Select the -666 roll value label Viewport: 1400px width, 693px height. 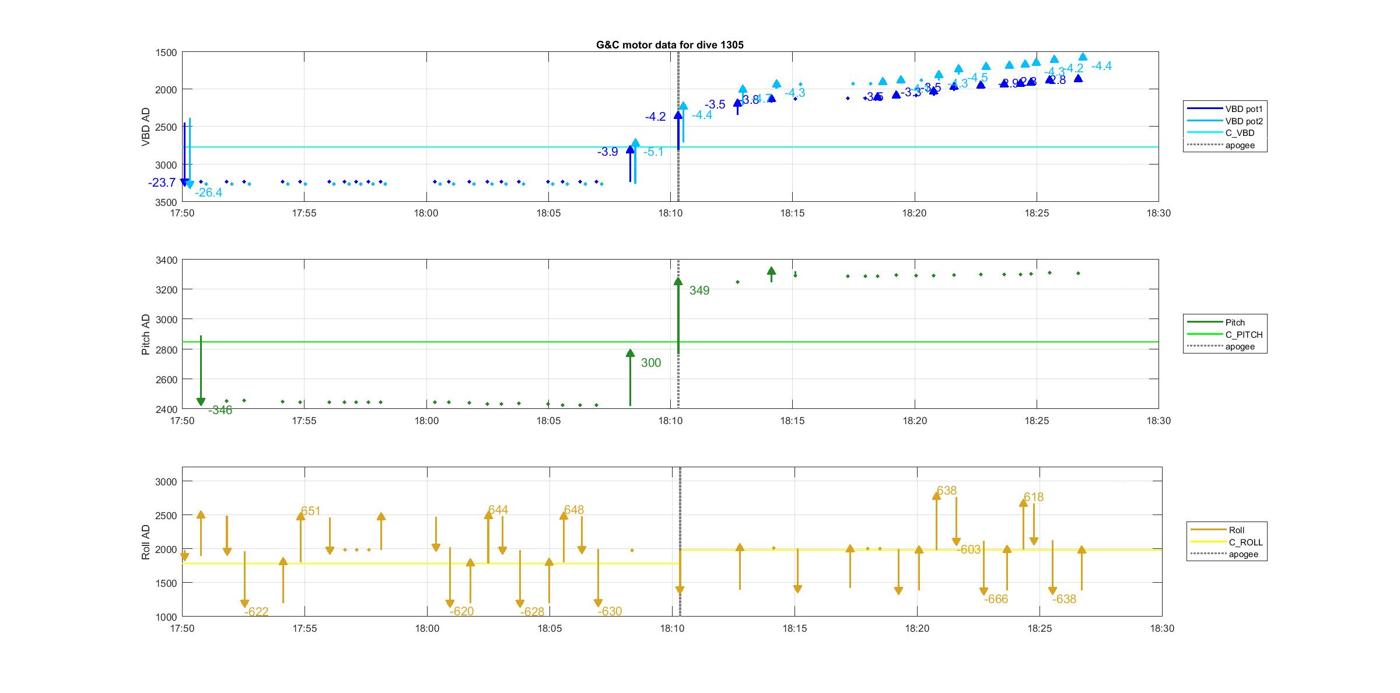(x=996, y=600)
